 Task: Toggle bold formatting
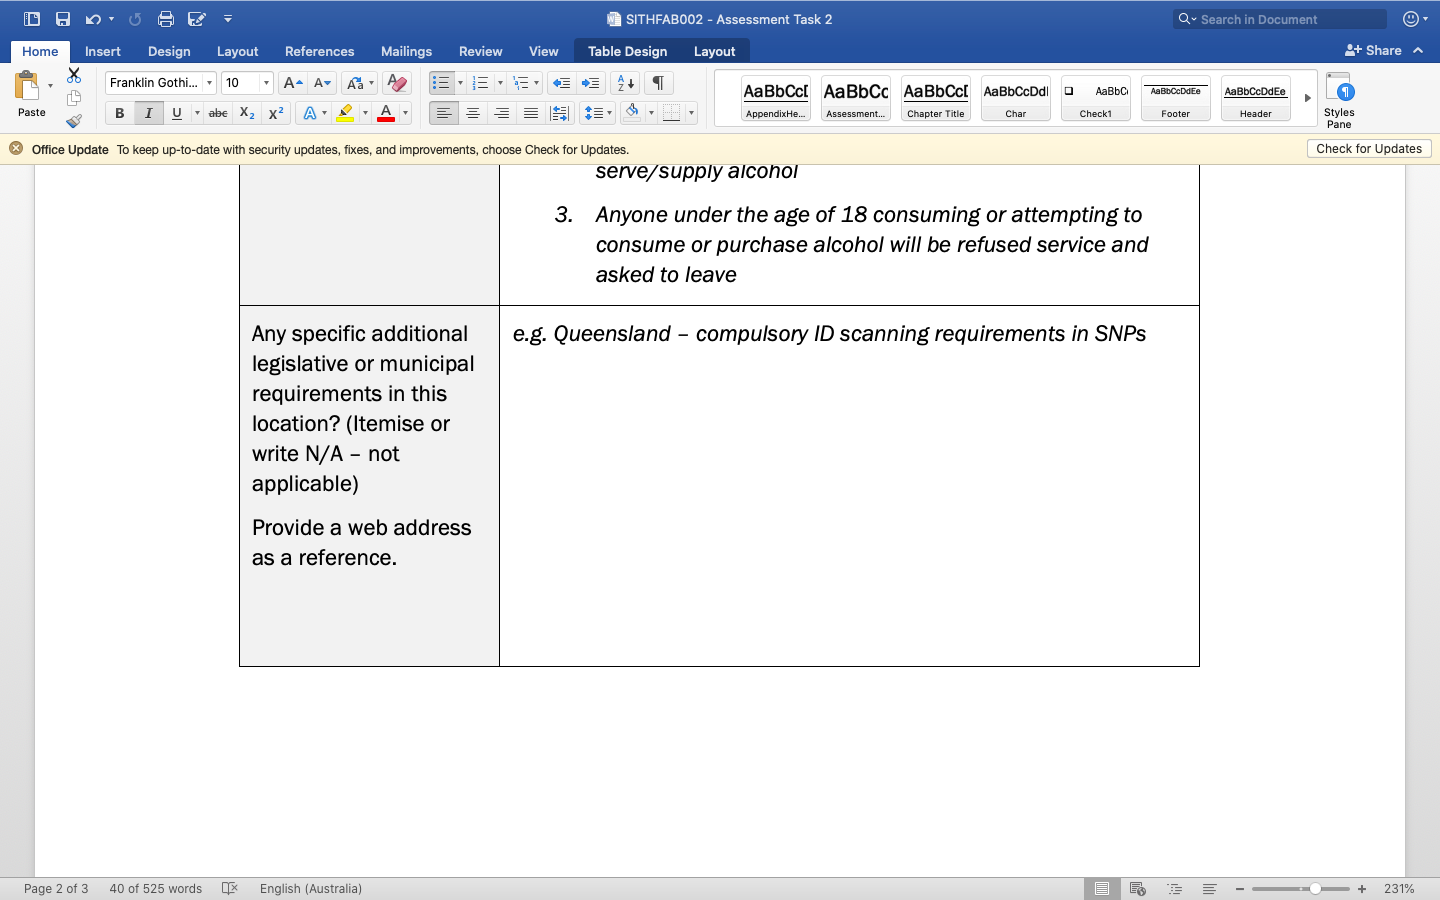119,112
